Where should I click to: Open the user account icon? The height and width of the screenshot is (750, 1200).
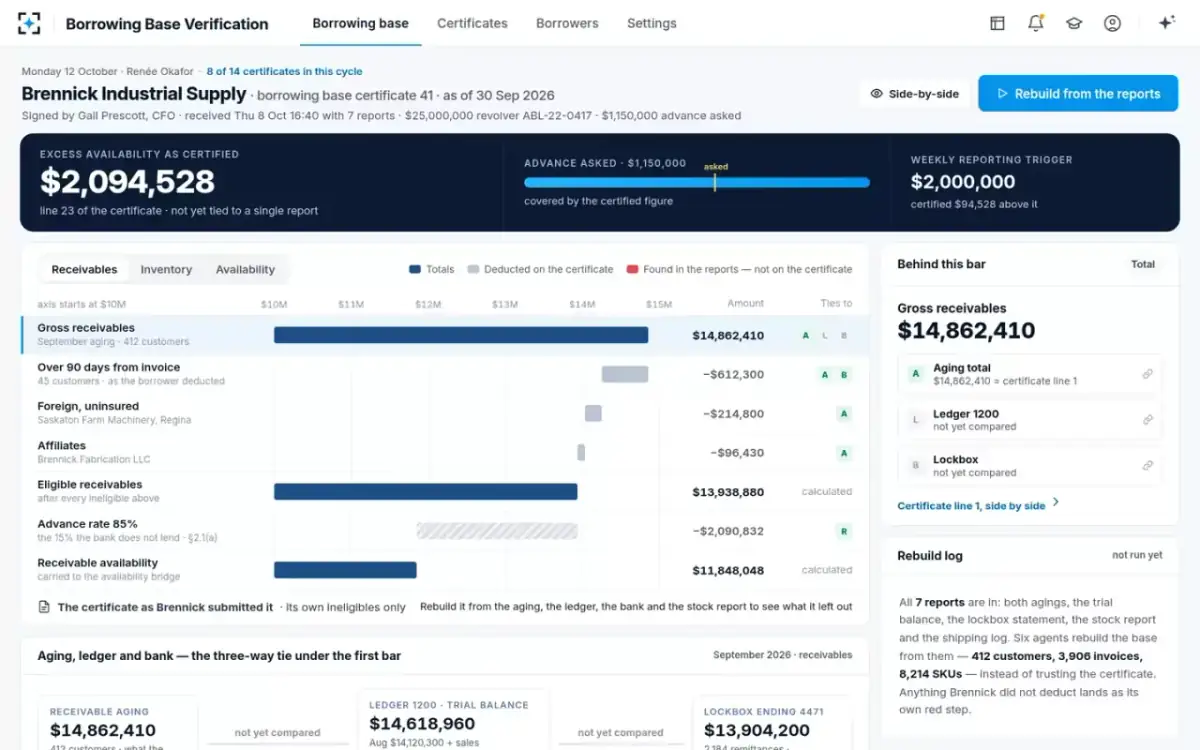pos(1112,23)
